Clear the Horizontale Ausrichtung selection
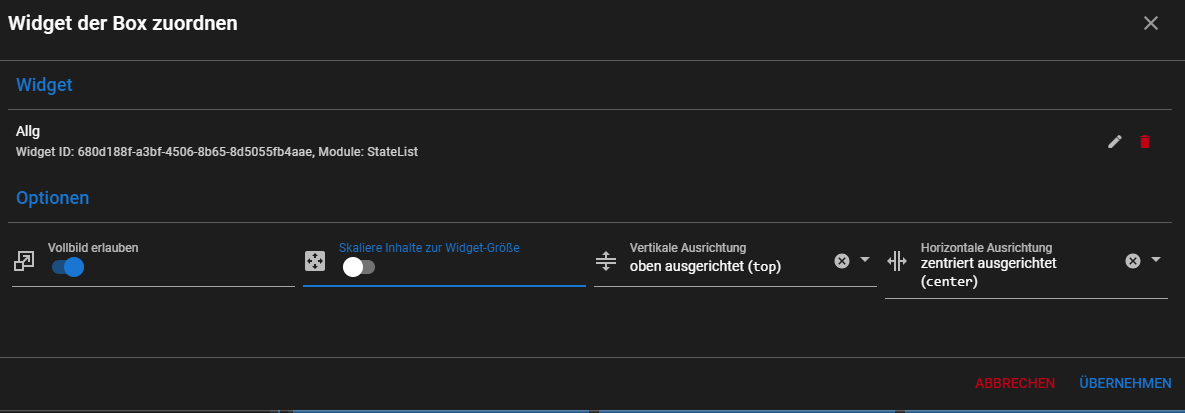 click(1133, 261)
